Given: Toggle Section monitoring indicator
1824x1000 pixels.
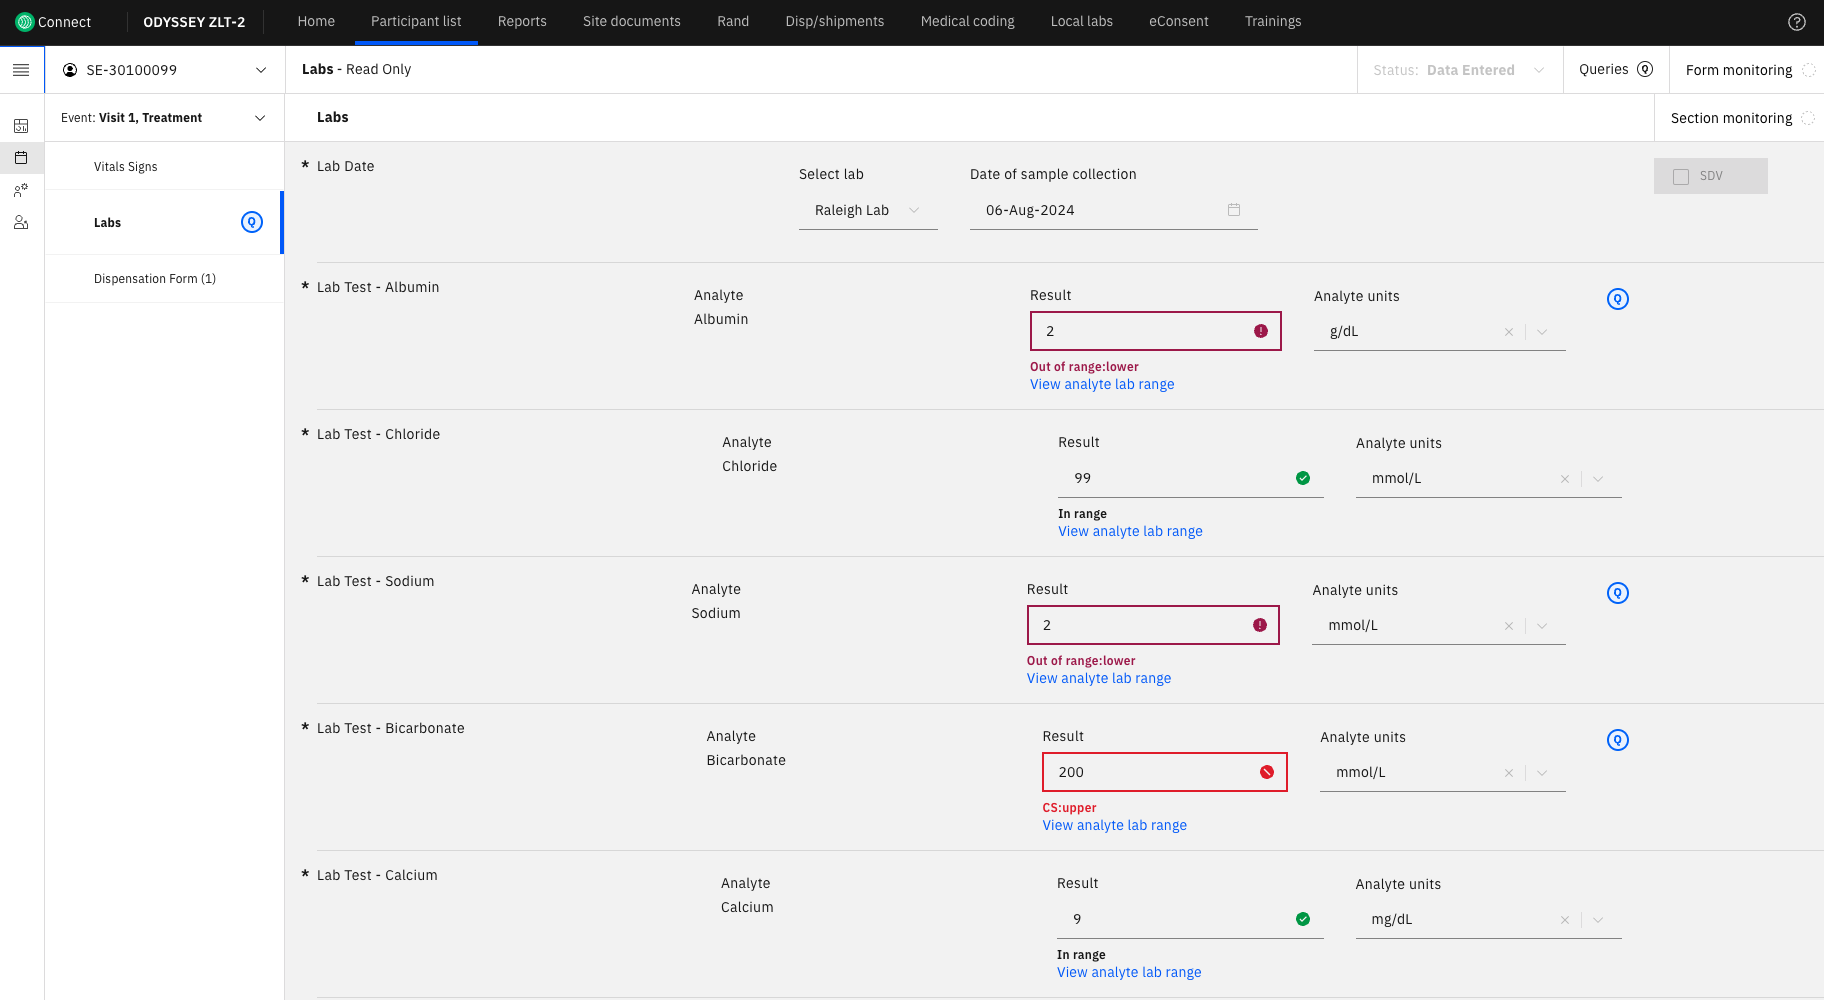Looking at the screenshot, I should [1808, 118].
